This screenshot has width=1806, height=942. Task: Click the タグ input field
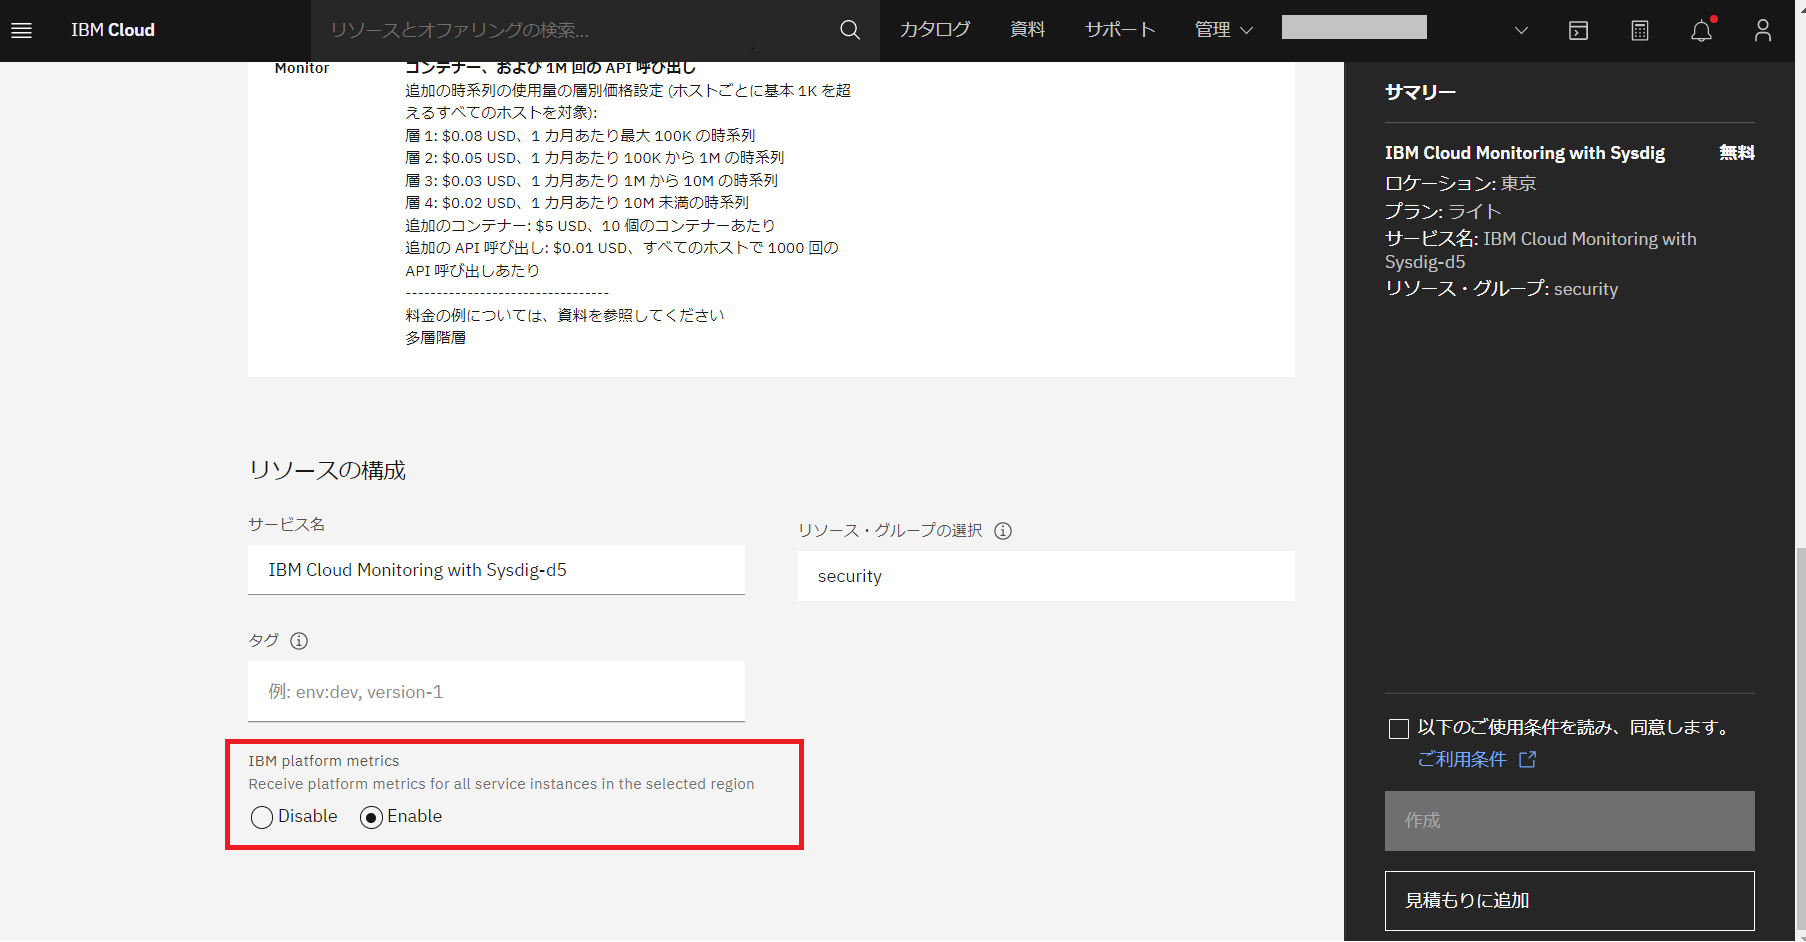point(496,691)
